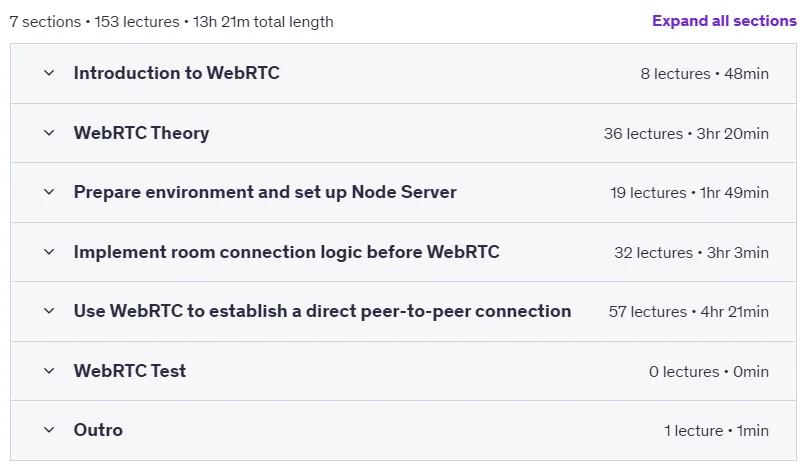The image size is (809, 464).
Task: Open Use WebRTC to establish direct connection title
Action: click(x=322, y=311)
